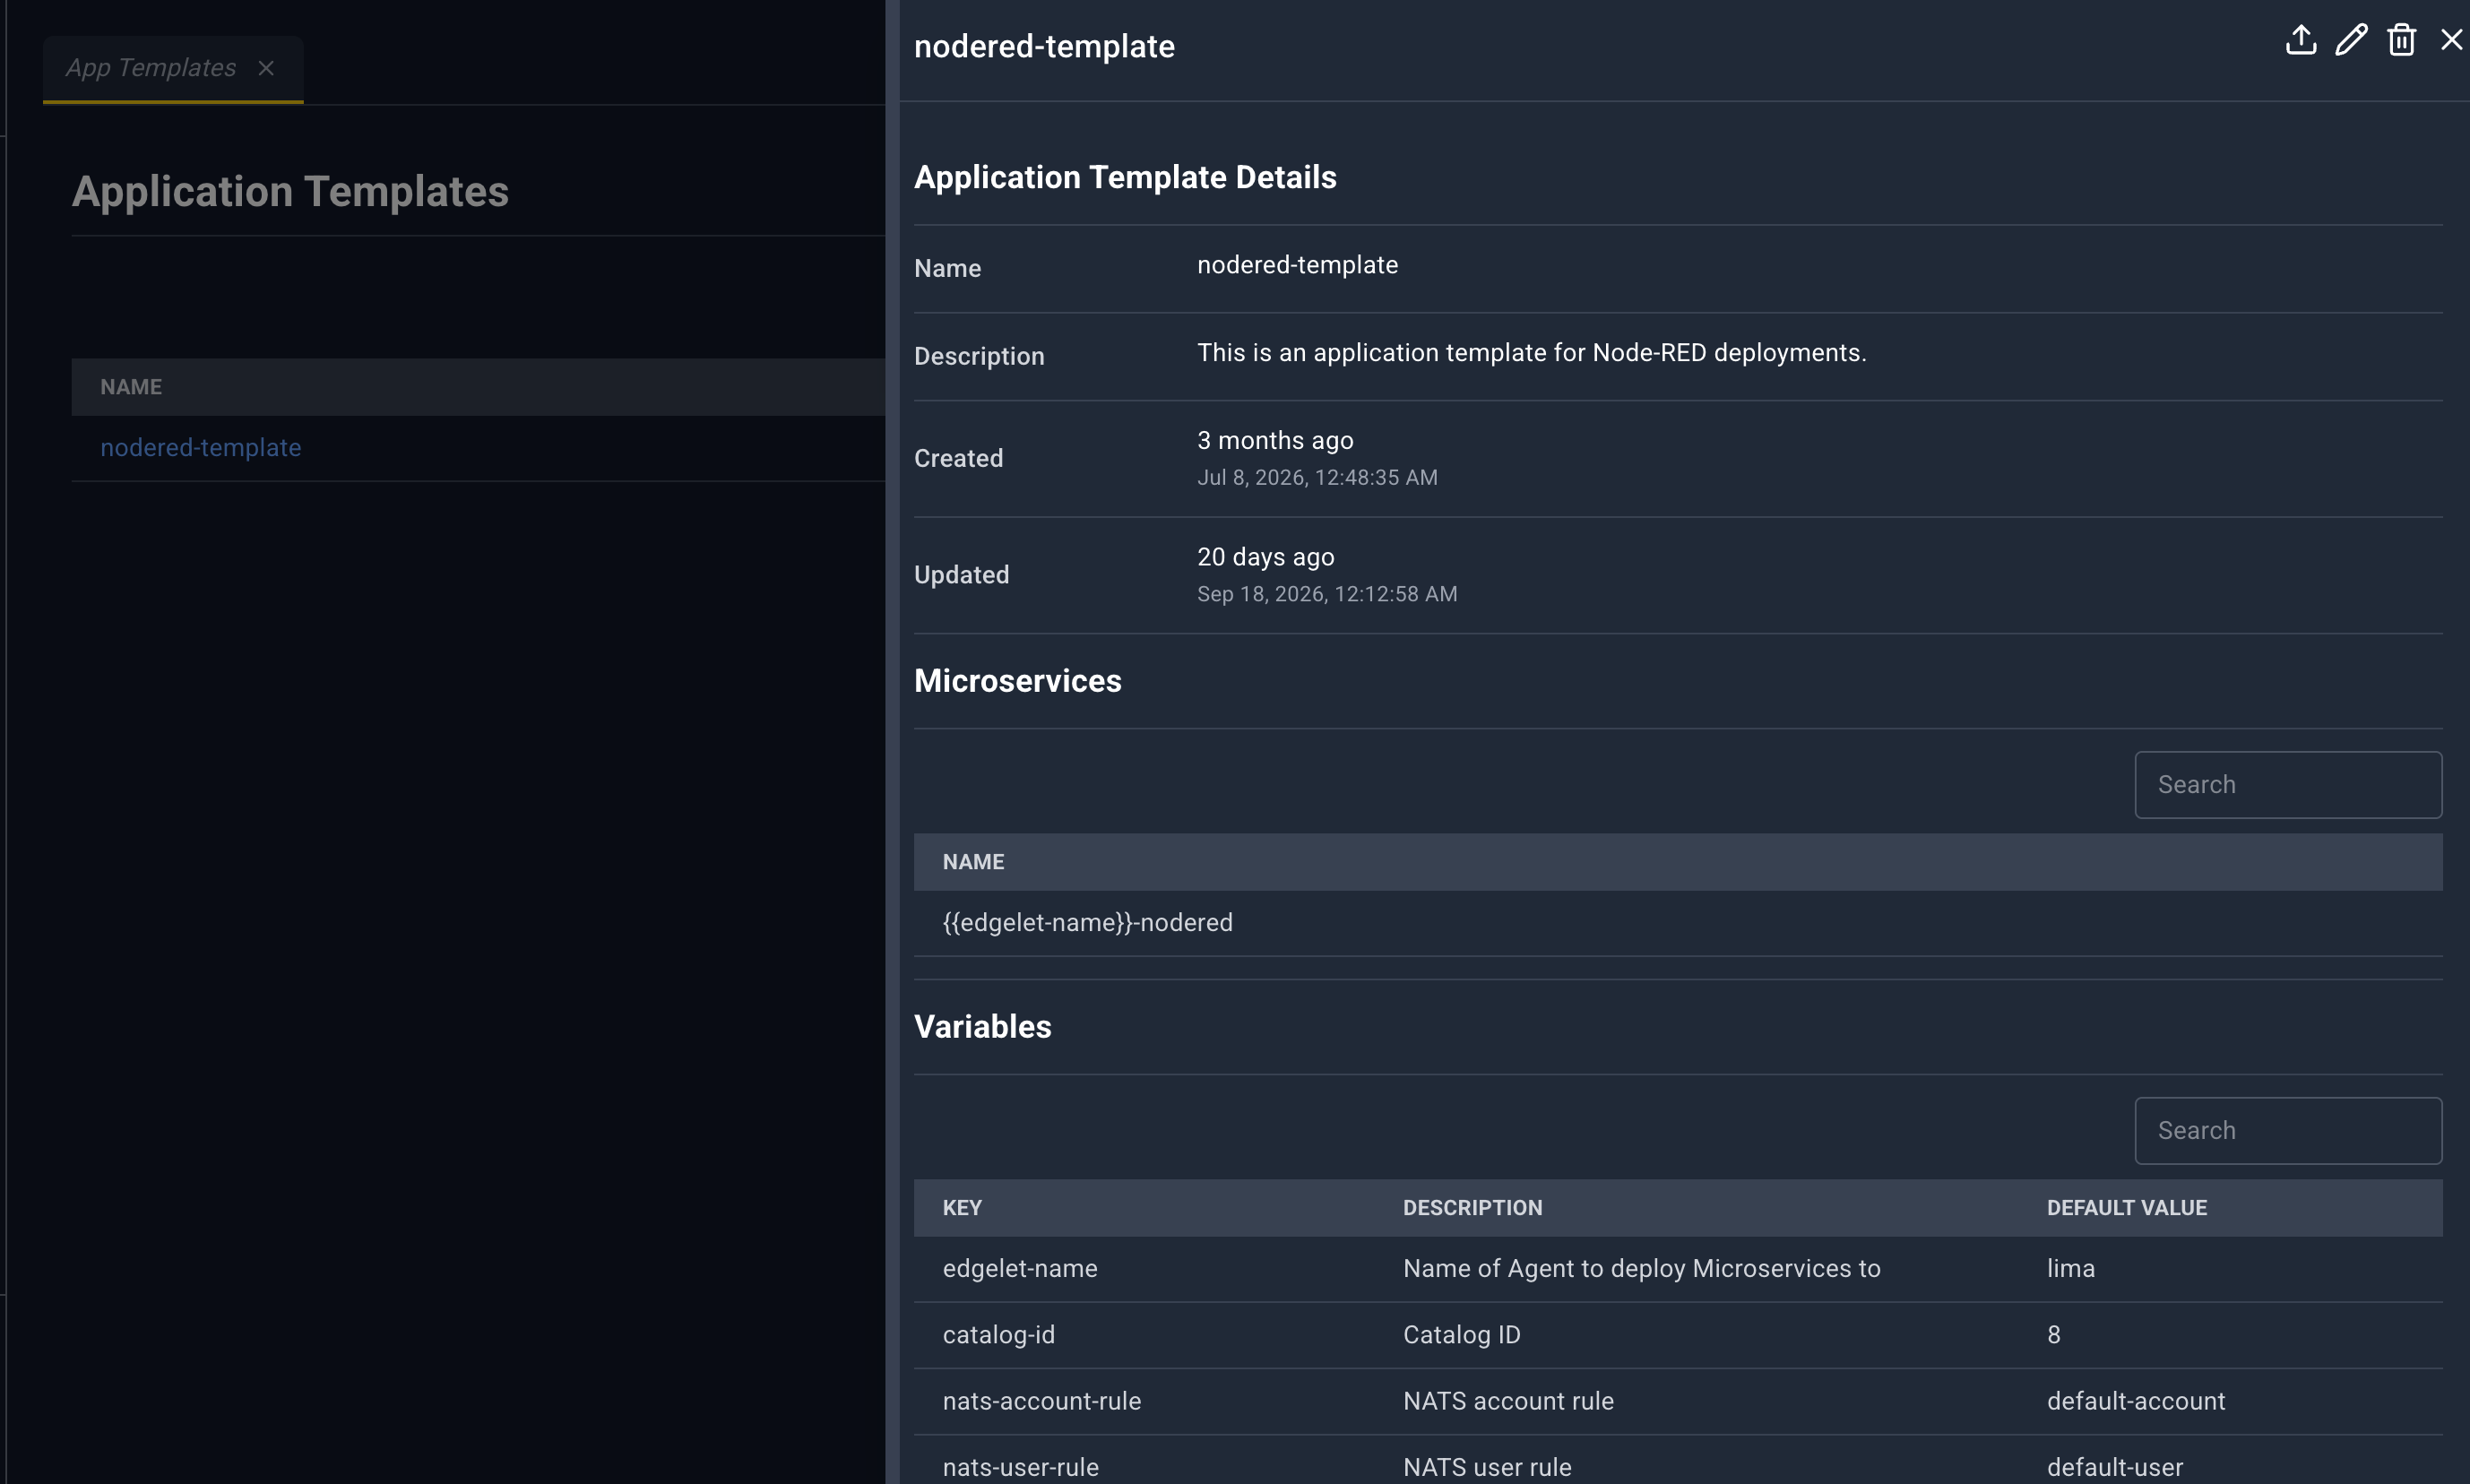Click the default-account value
This screenshot has height=1484, width=2470.
tap(2135, 1401)
